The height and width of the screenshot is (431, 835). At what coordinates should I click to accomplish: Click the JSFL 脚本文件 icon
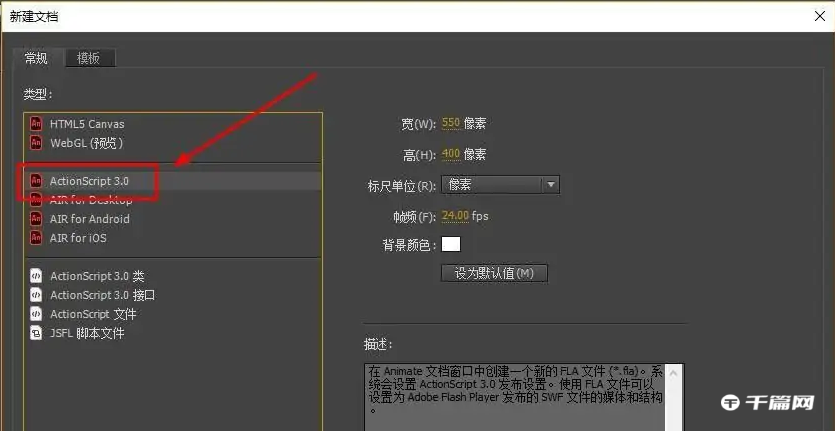tap(36, 333)
